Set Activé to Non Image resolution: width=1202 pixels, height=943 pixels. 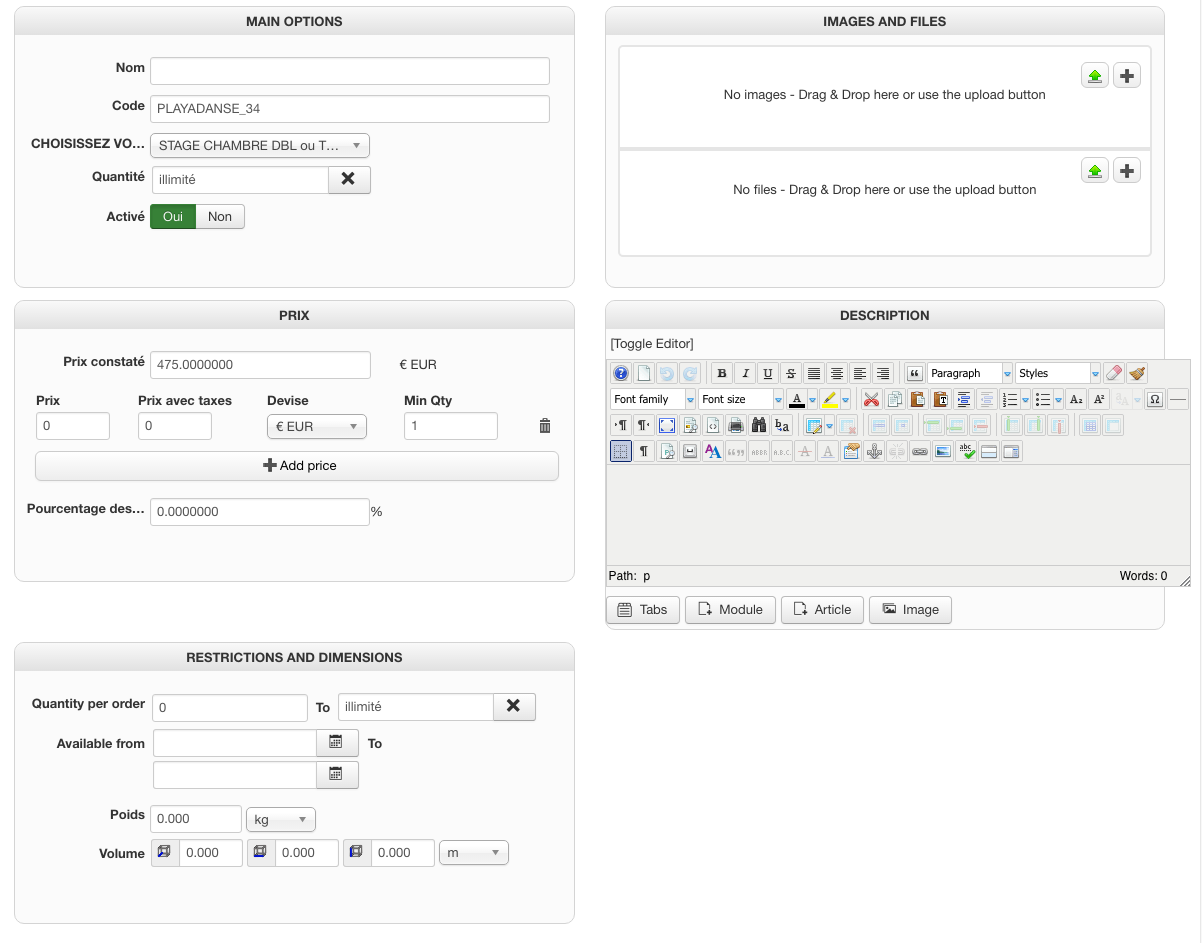(220, 216)
